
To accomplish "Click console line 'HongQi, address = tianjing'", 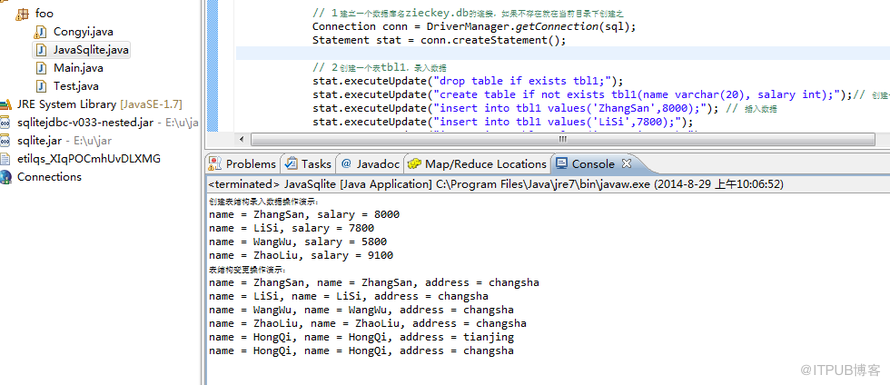I will tap(362, 337).
